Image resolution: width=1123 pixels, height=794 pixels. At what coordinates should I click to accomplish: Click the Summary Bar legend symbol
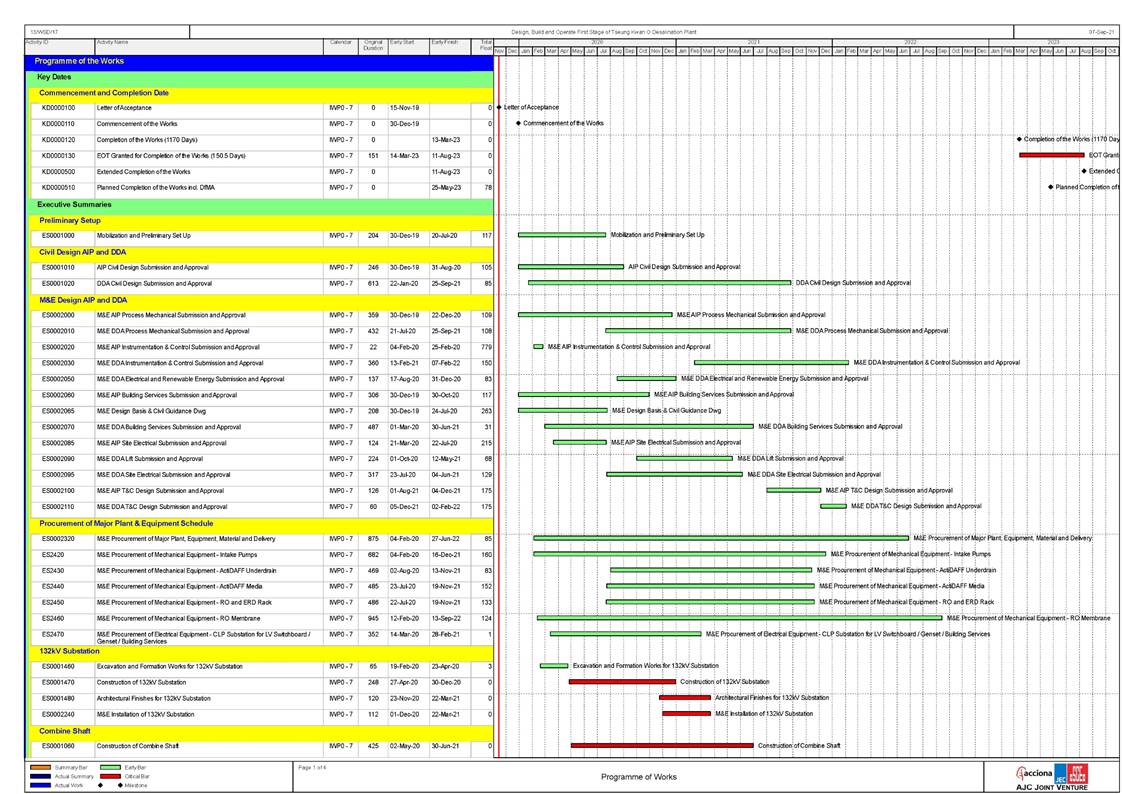42,767
